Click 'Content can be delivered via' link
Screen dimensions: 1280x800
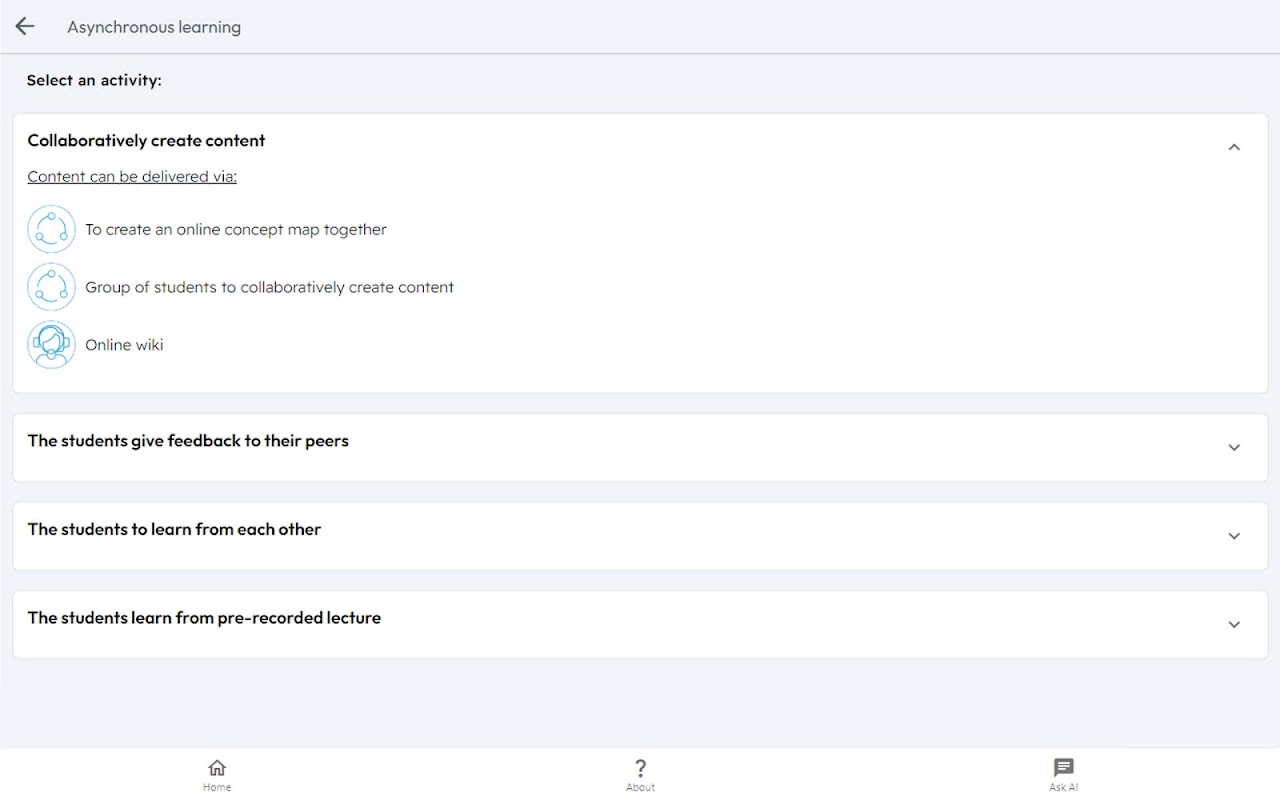(132, 177)
